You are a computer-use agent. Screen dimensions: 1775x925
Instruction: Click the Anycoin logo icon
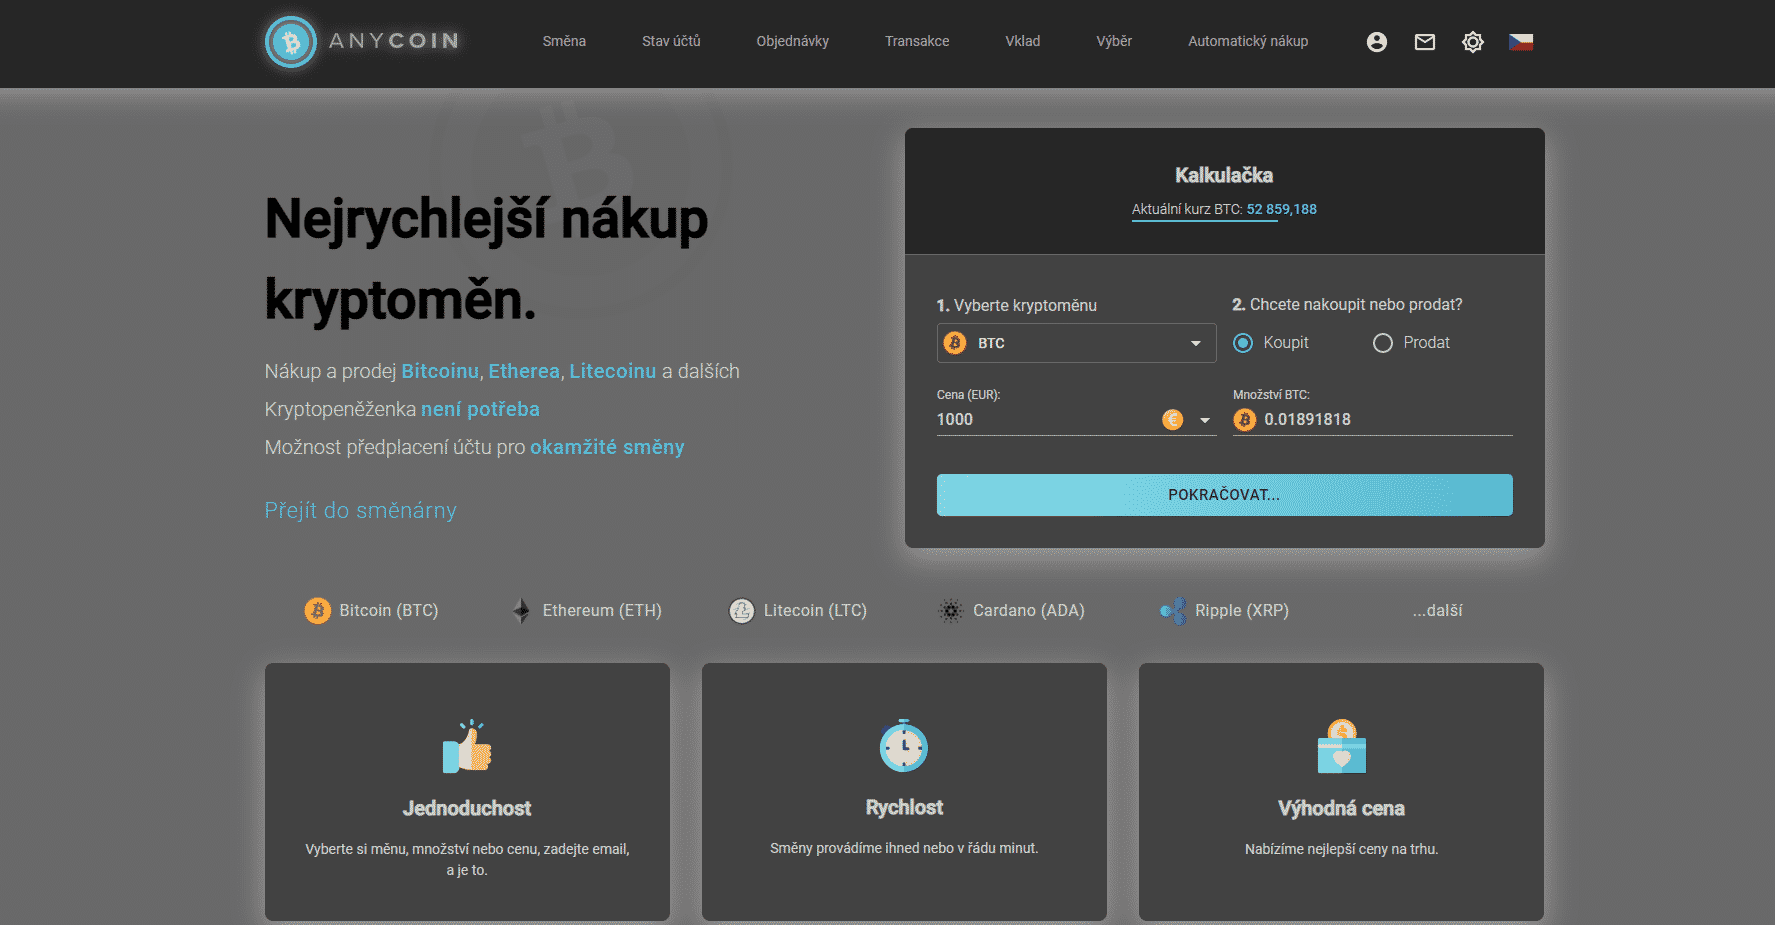point(291,42)
